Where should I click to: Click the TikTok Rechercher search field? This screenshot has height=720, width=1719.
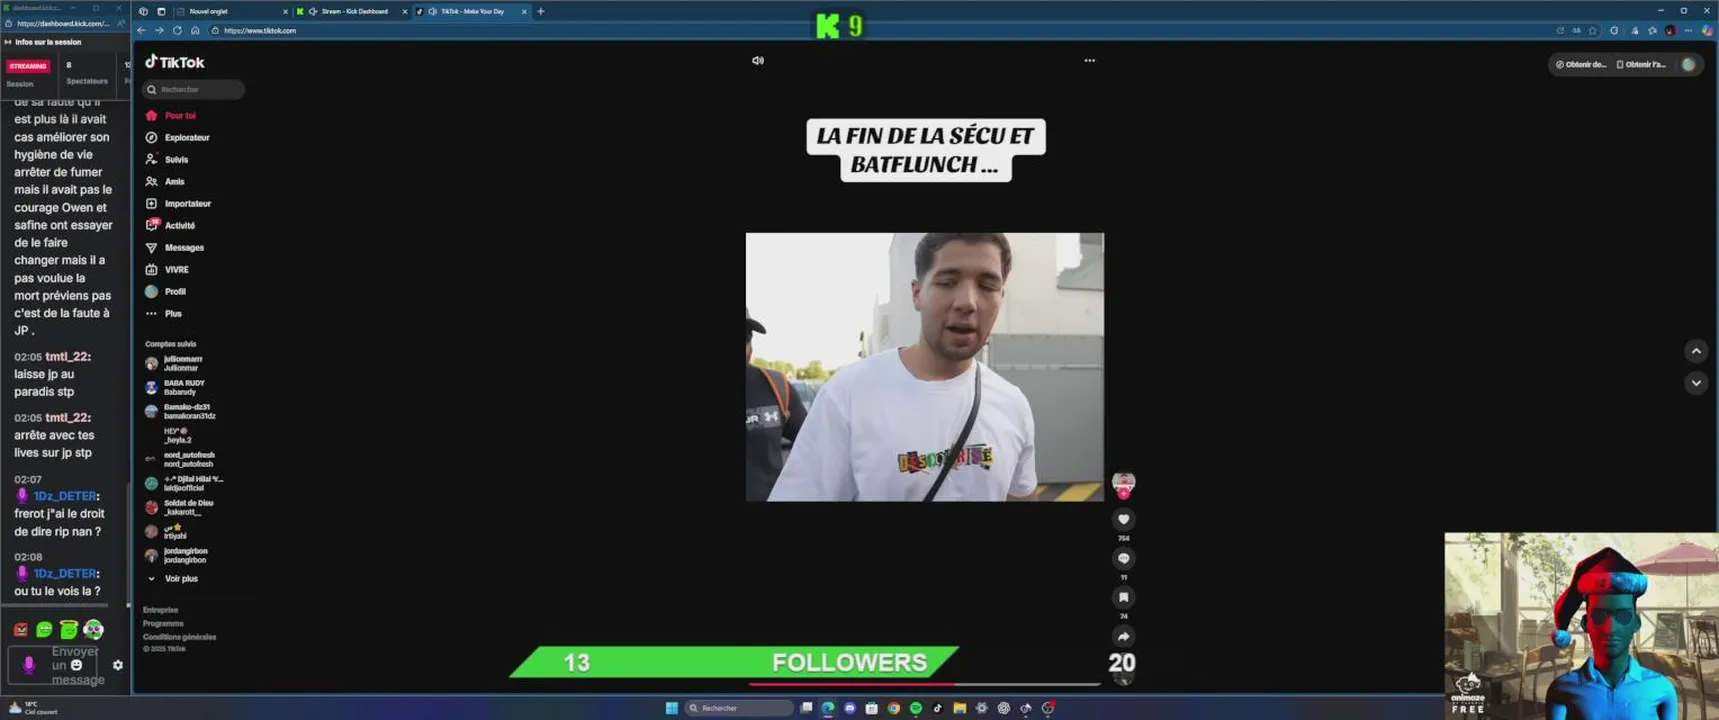(194, 90)
